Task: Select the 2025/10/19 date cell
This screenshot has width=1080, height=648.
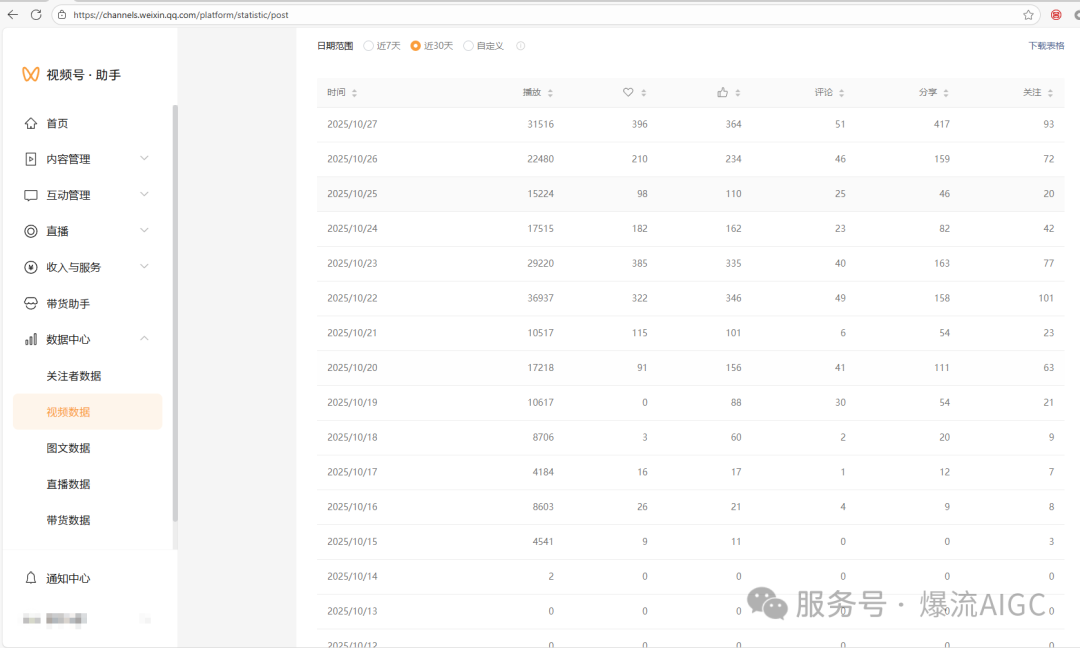Action: click(352, 403)
